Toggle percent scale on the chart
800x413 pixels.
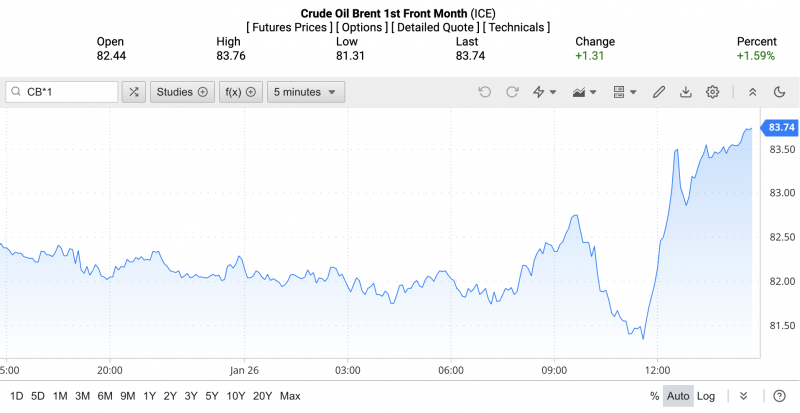tap(654, 396)
